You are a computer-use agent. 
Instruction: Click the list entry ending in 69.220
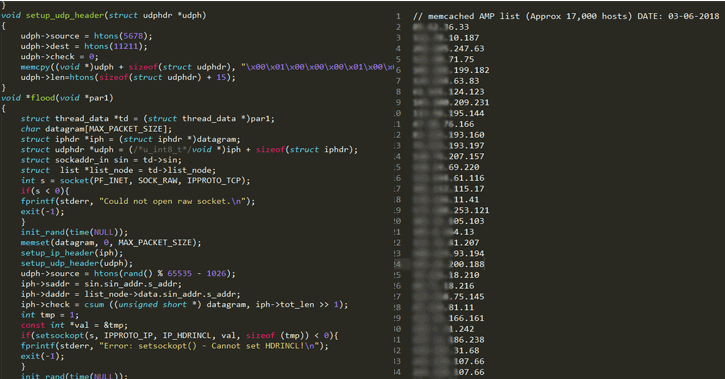coord(446,167)
